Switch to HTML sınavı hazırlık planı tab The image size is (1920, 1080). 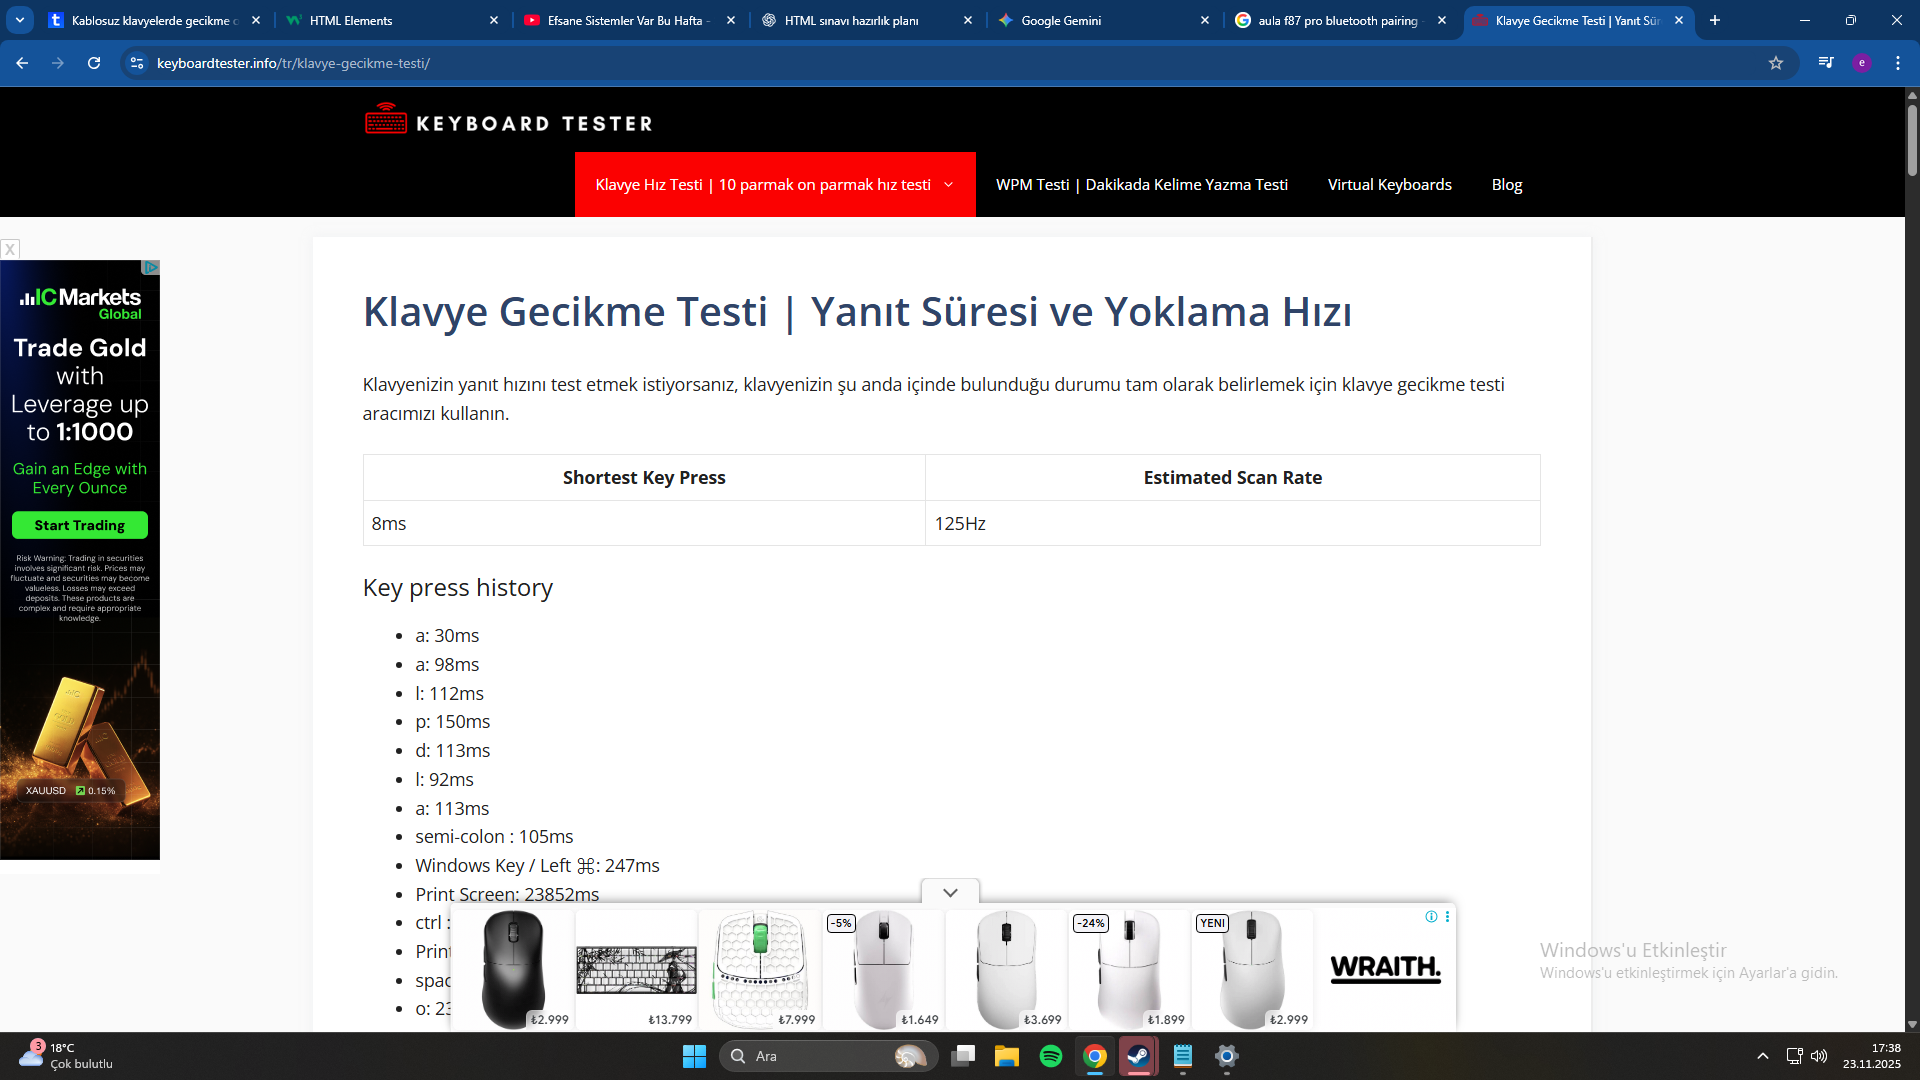(x=865, y=20)
